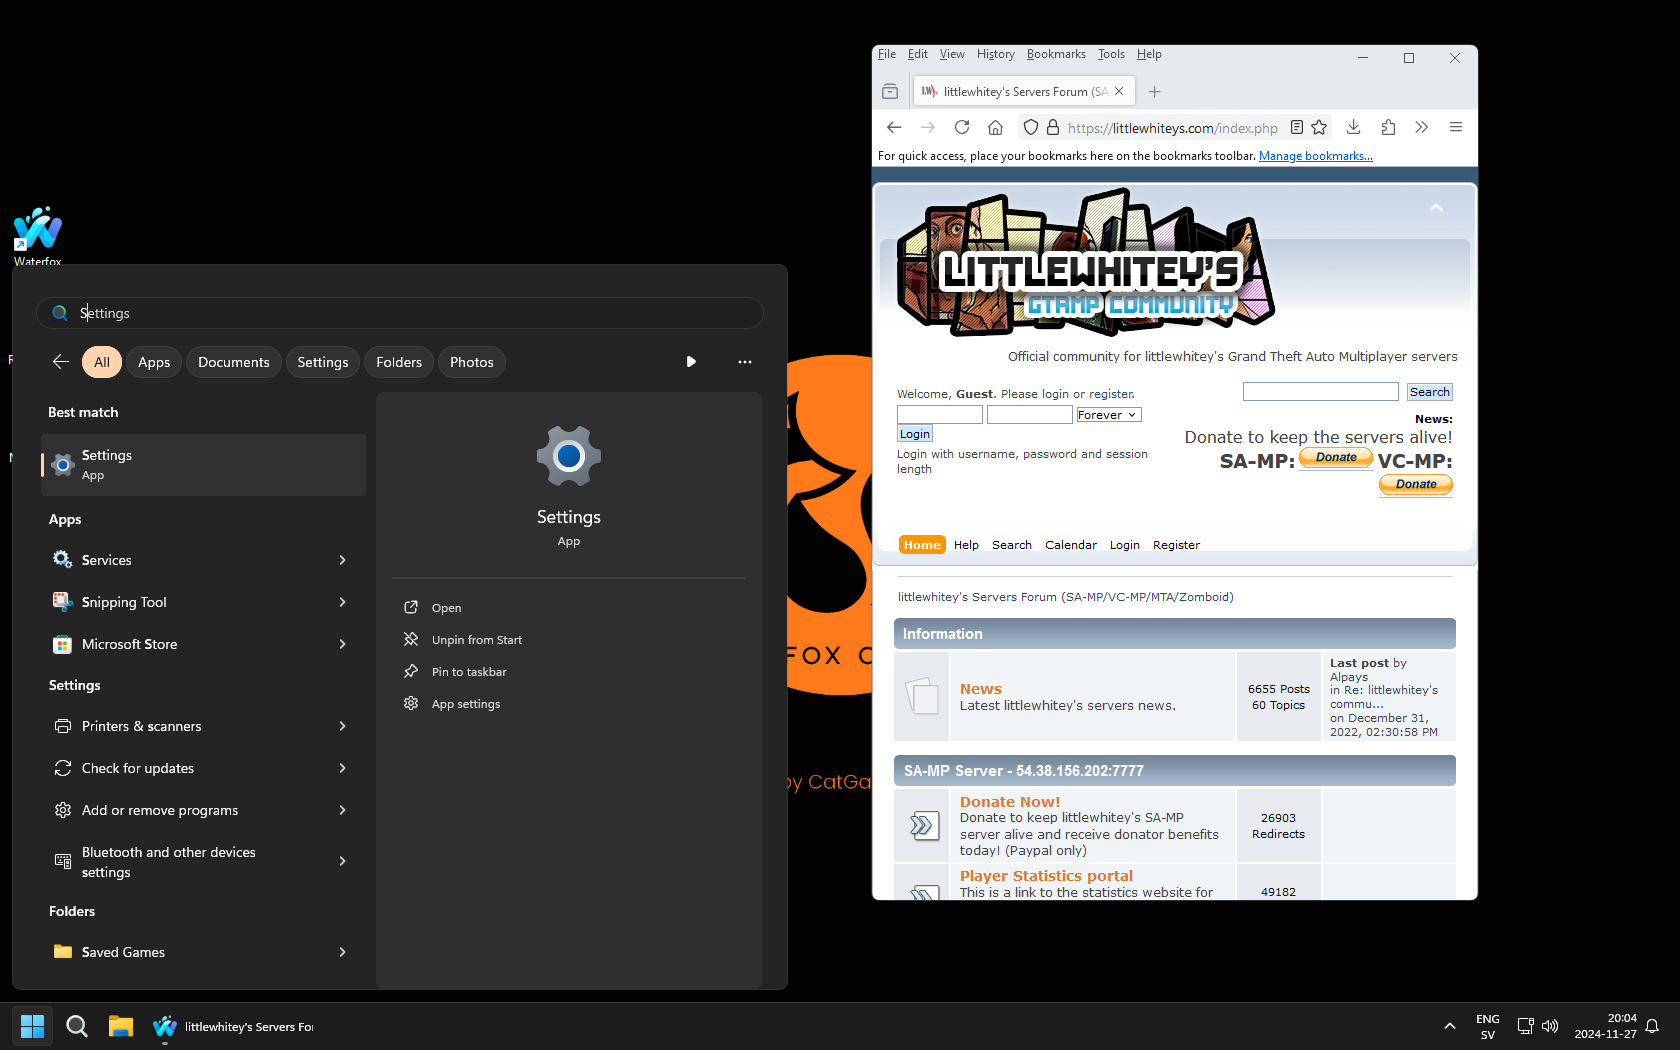Expand Add or remove programs chevron
This screenshot has height=1050, width=1680.
click(x=342, y=810)
